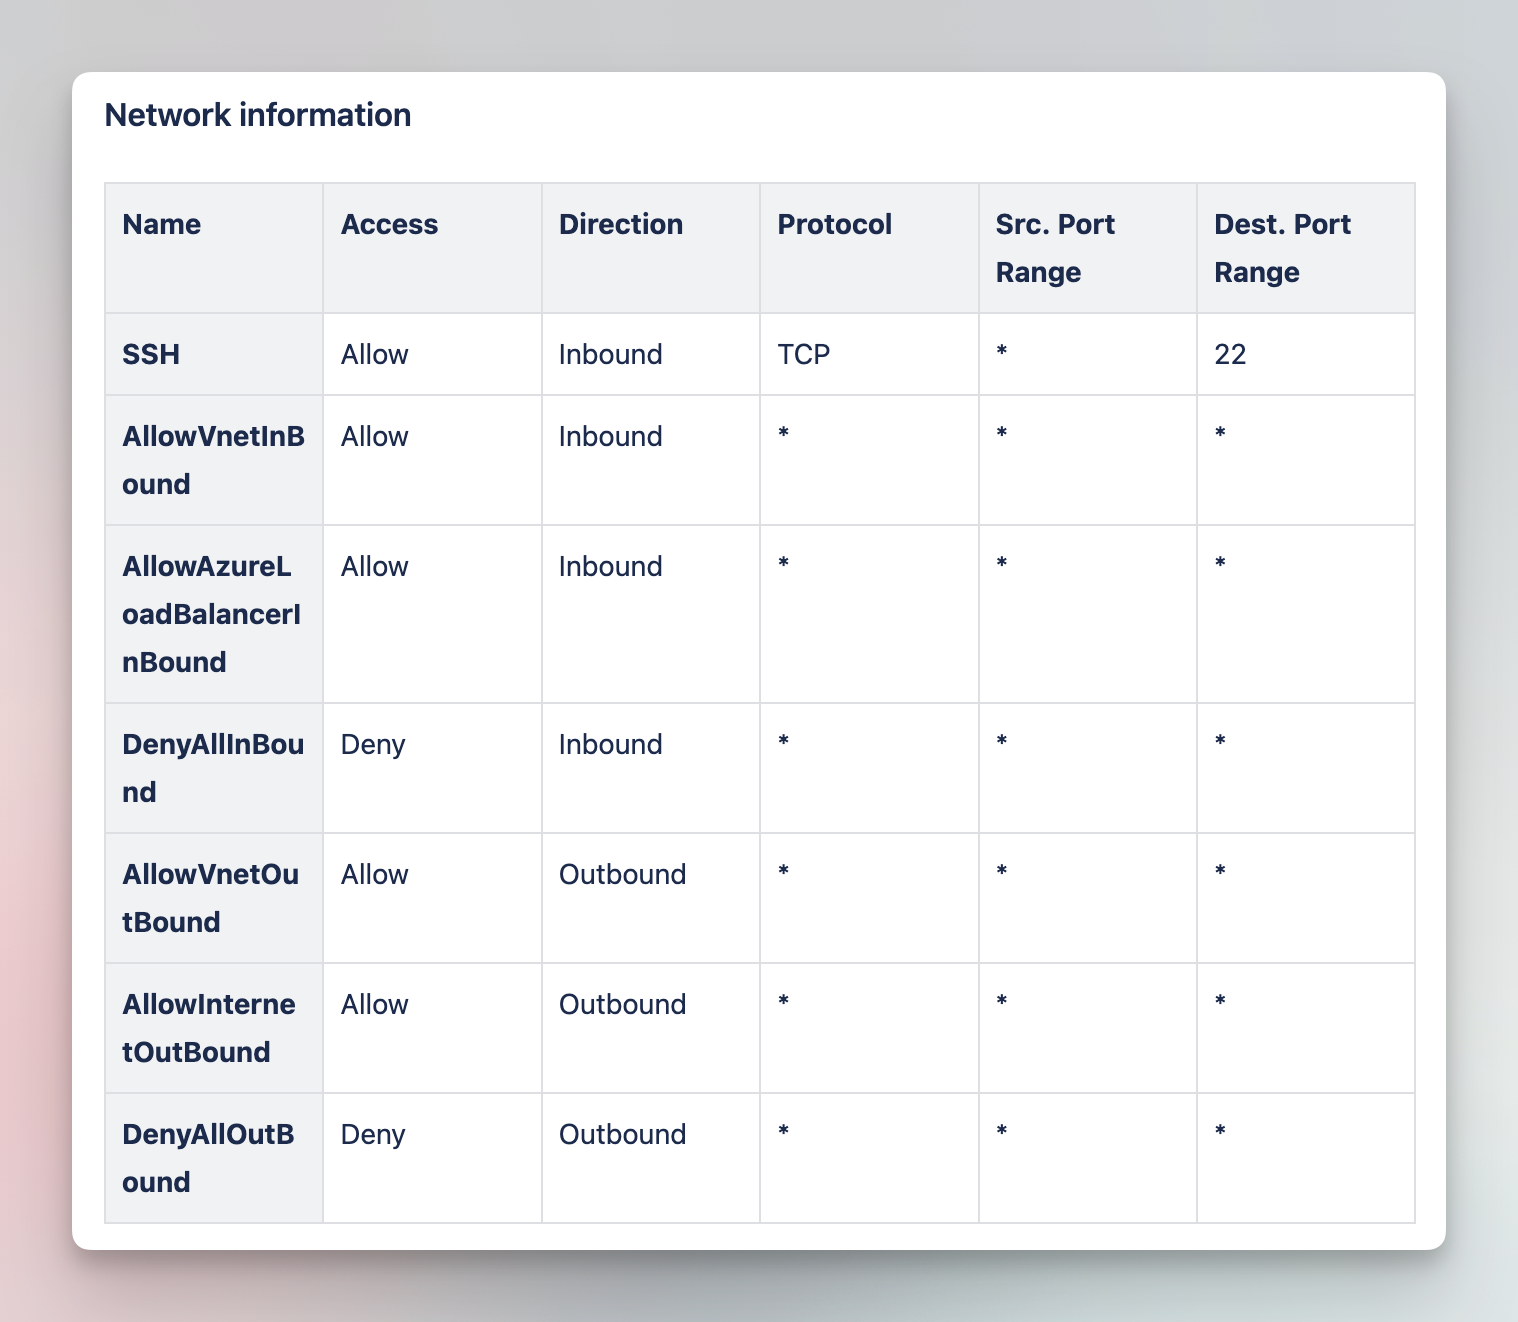
Task: Click the TCP protocol cell
Action: (803, 354)
